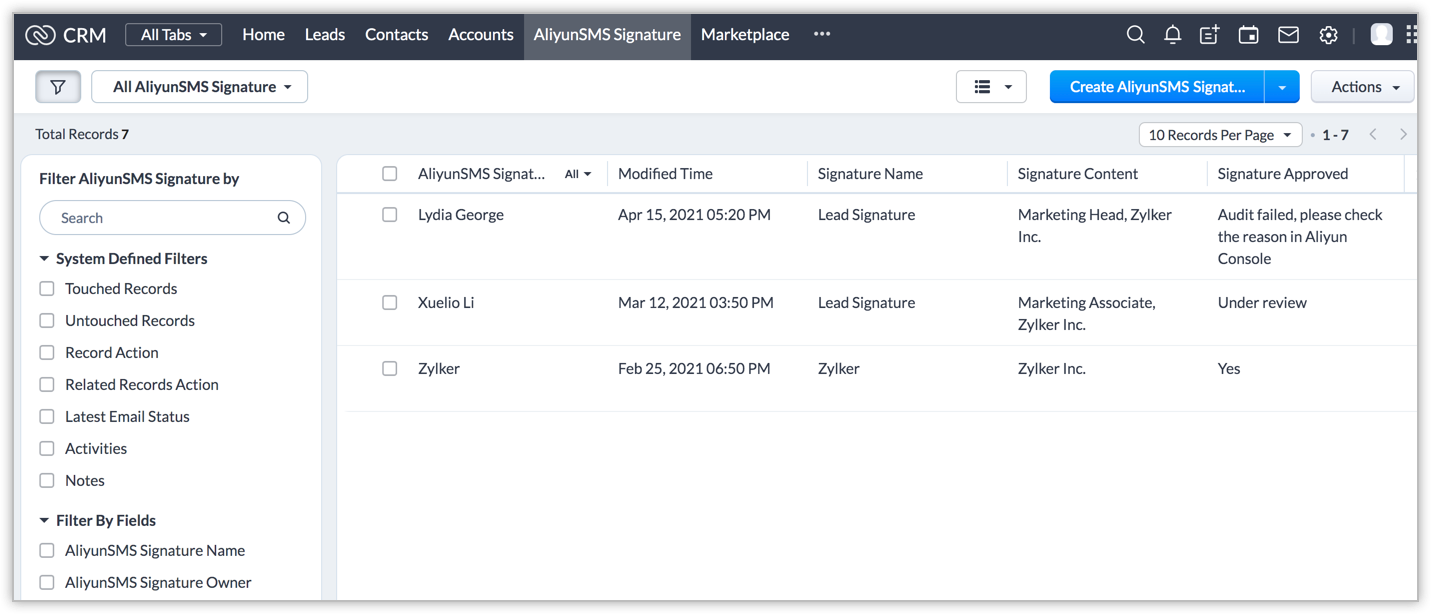Open the mail envelope icon
1431x614 pixels.
pos(1288,35)
